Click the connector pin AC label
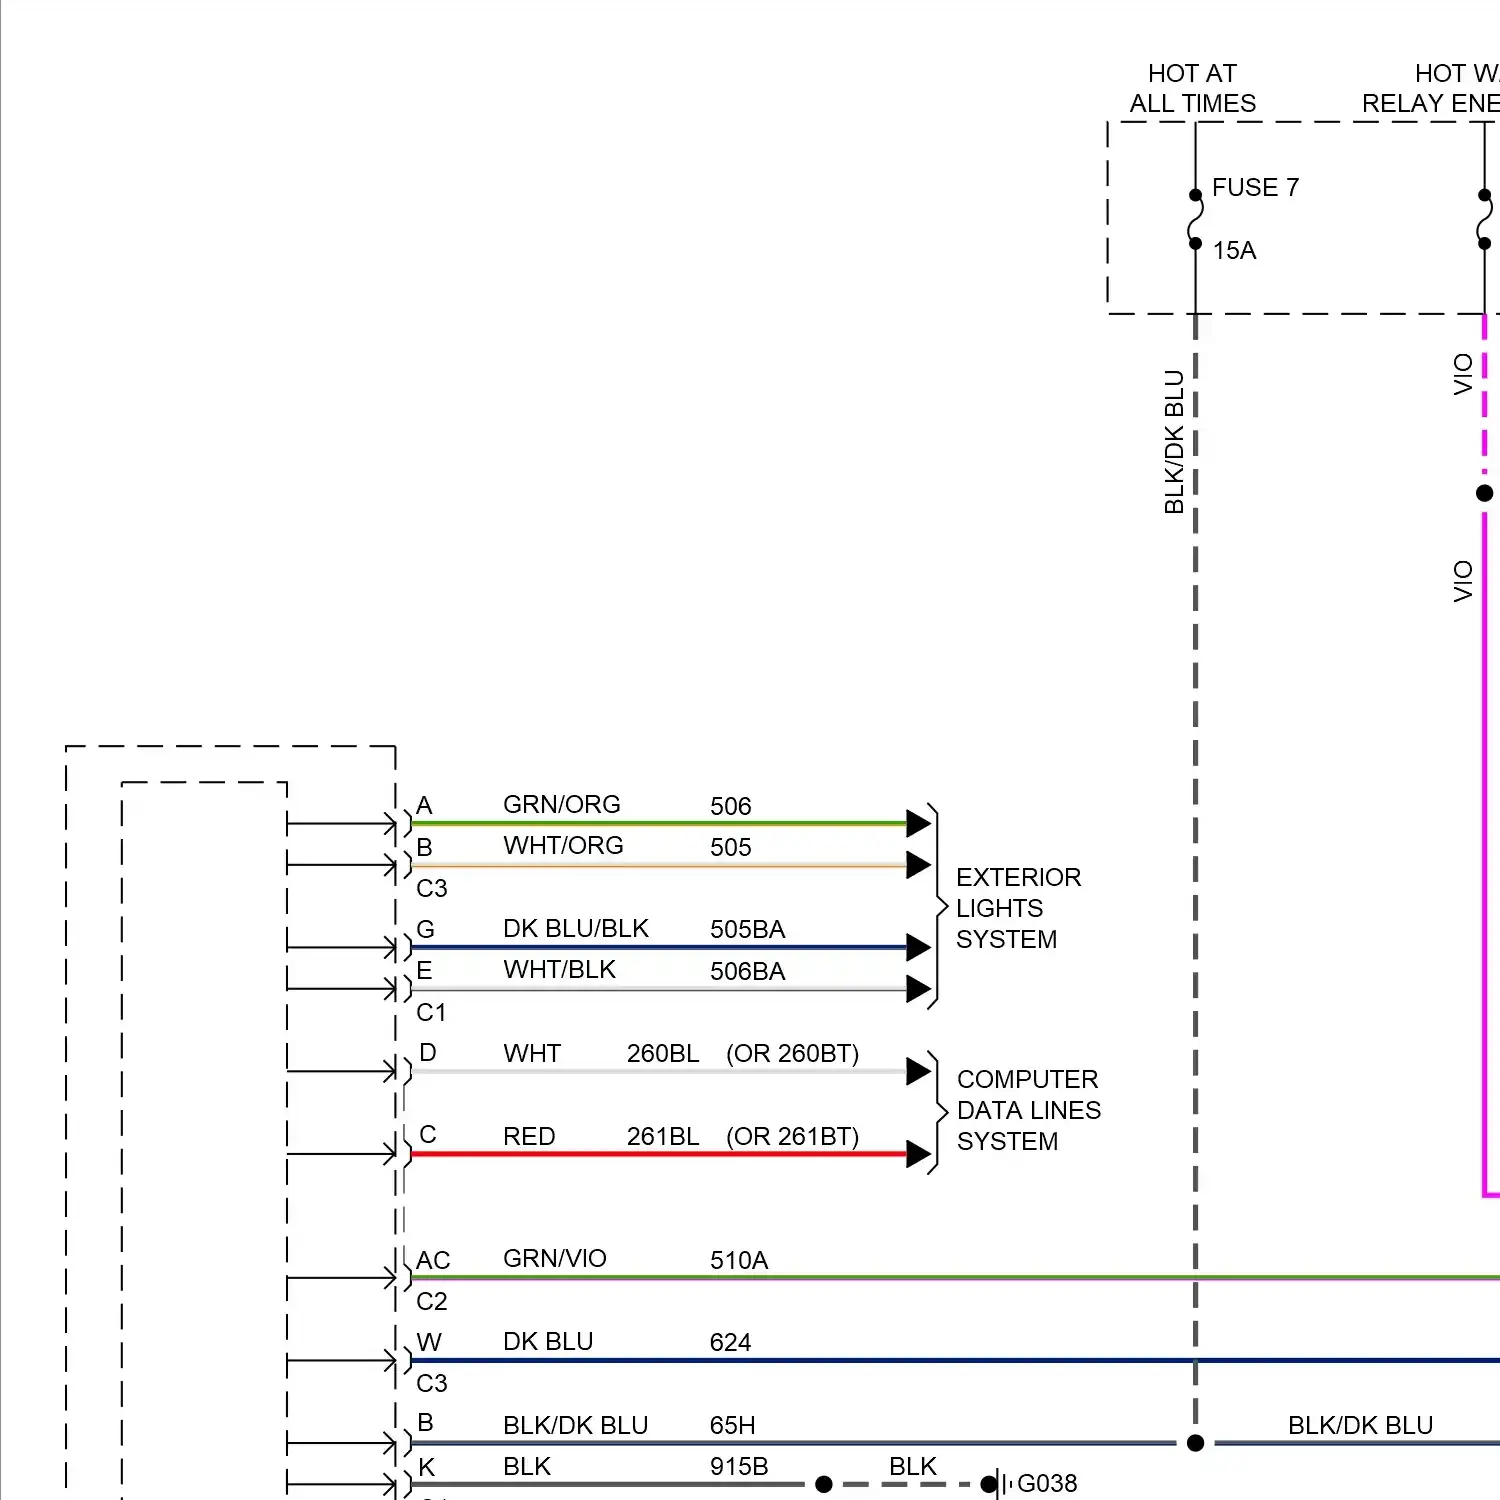The width and height of the screenshot is (1500, 1500). click(x=433, y=1260)
